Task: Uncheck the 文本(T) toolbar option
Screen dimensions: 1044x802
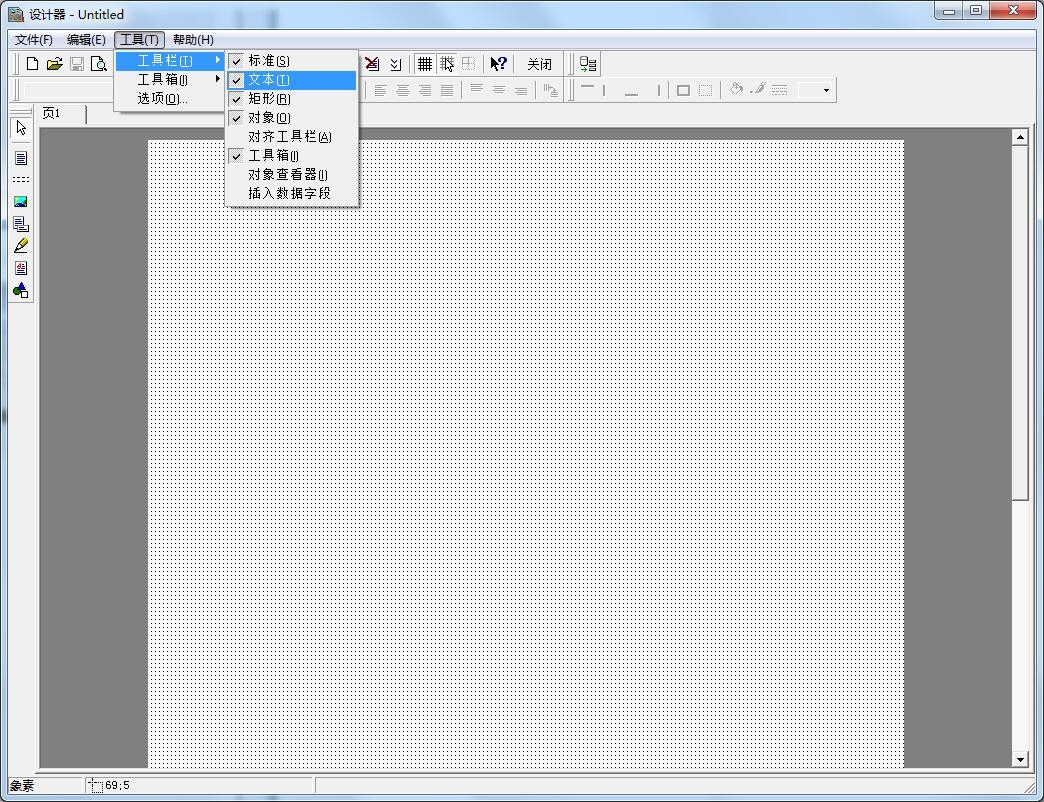Action: click(x=292, y=80)
